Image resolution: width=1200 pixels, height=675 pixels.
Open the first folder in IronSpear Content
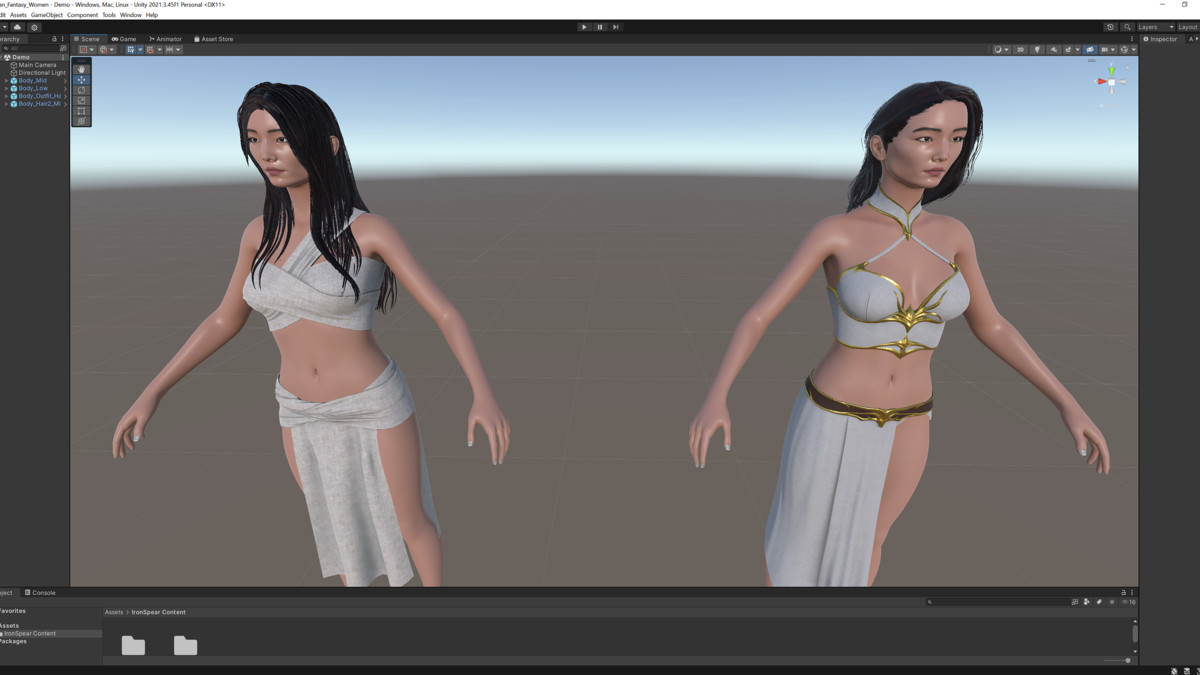click(133, 645)
